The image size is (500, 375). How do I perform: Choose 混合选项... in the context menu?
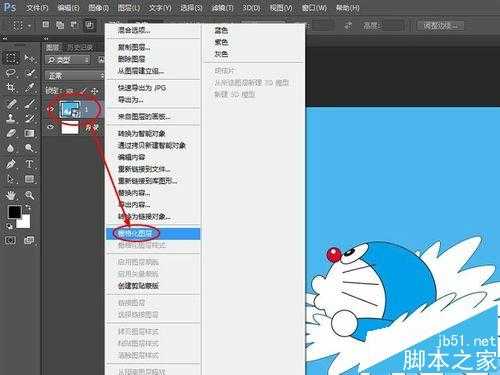tap(153, 30)
